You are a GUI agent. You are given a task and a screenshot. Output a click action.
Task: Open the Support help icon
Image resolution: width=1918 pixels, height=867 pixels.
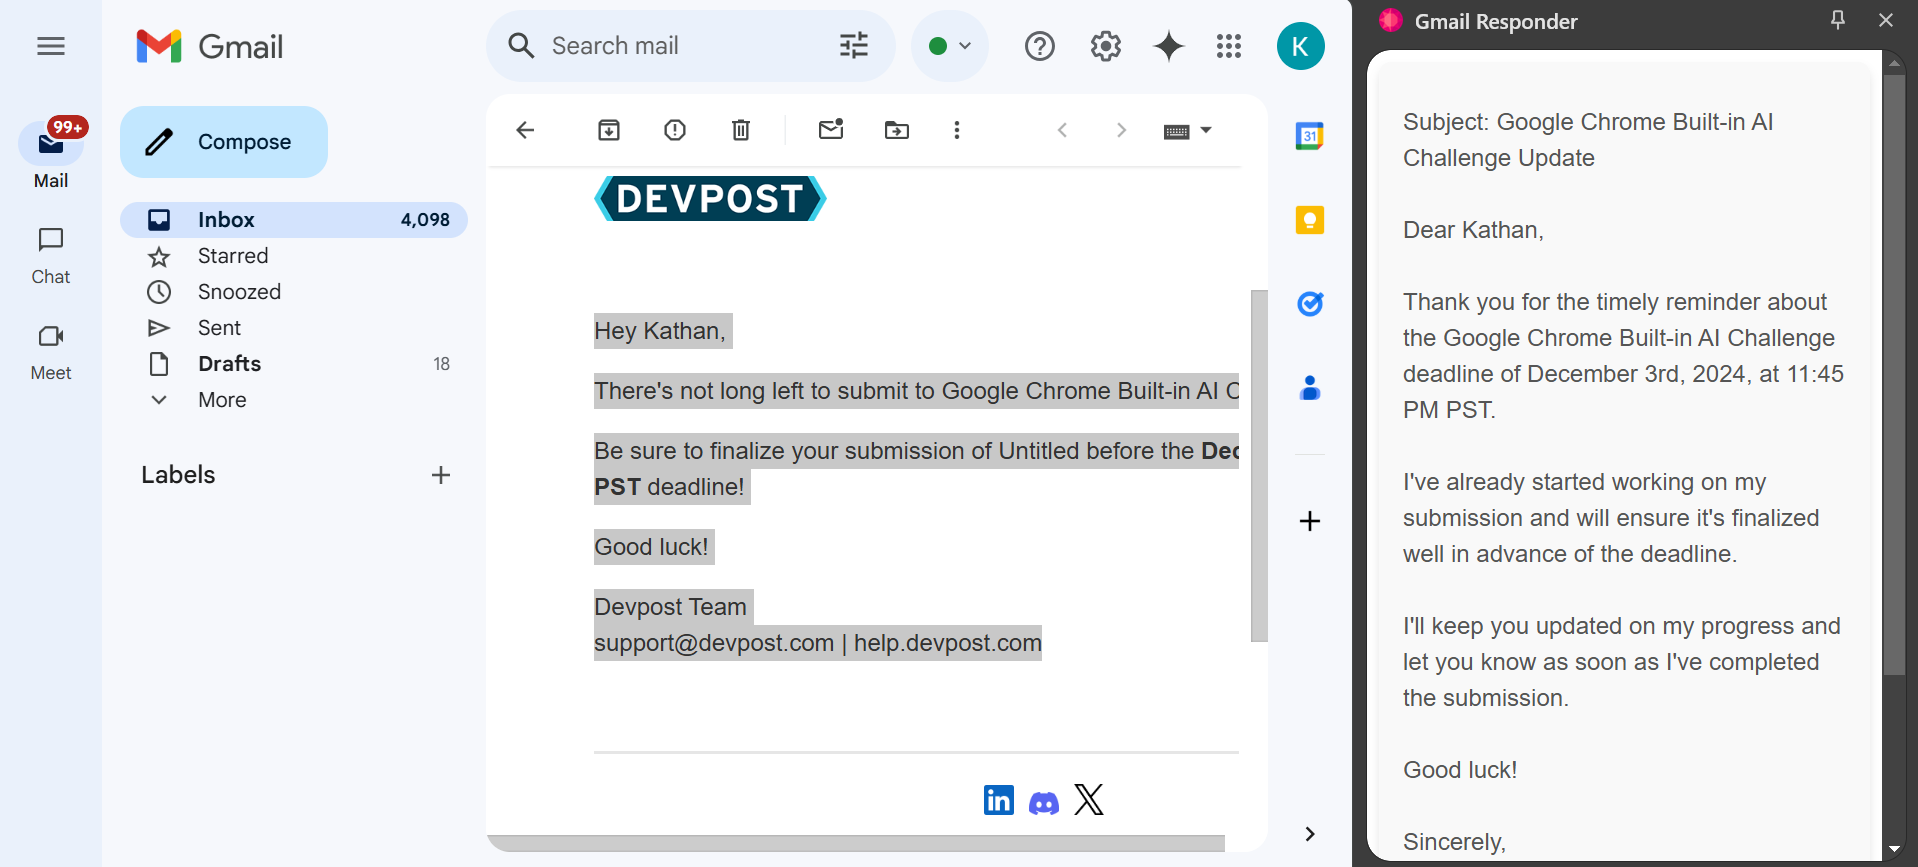[1040, 46]
